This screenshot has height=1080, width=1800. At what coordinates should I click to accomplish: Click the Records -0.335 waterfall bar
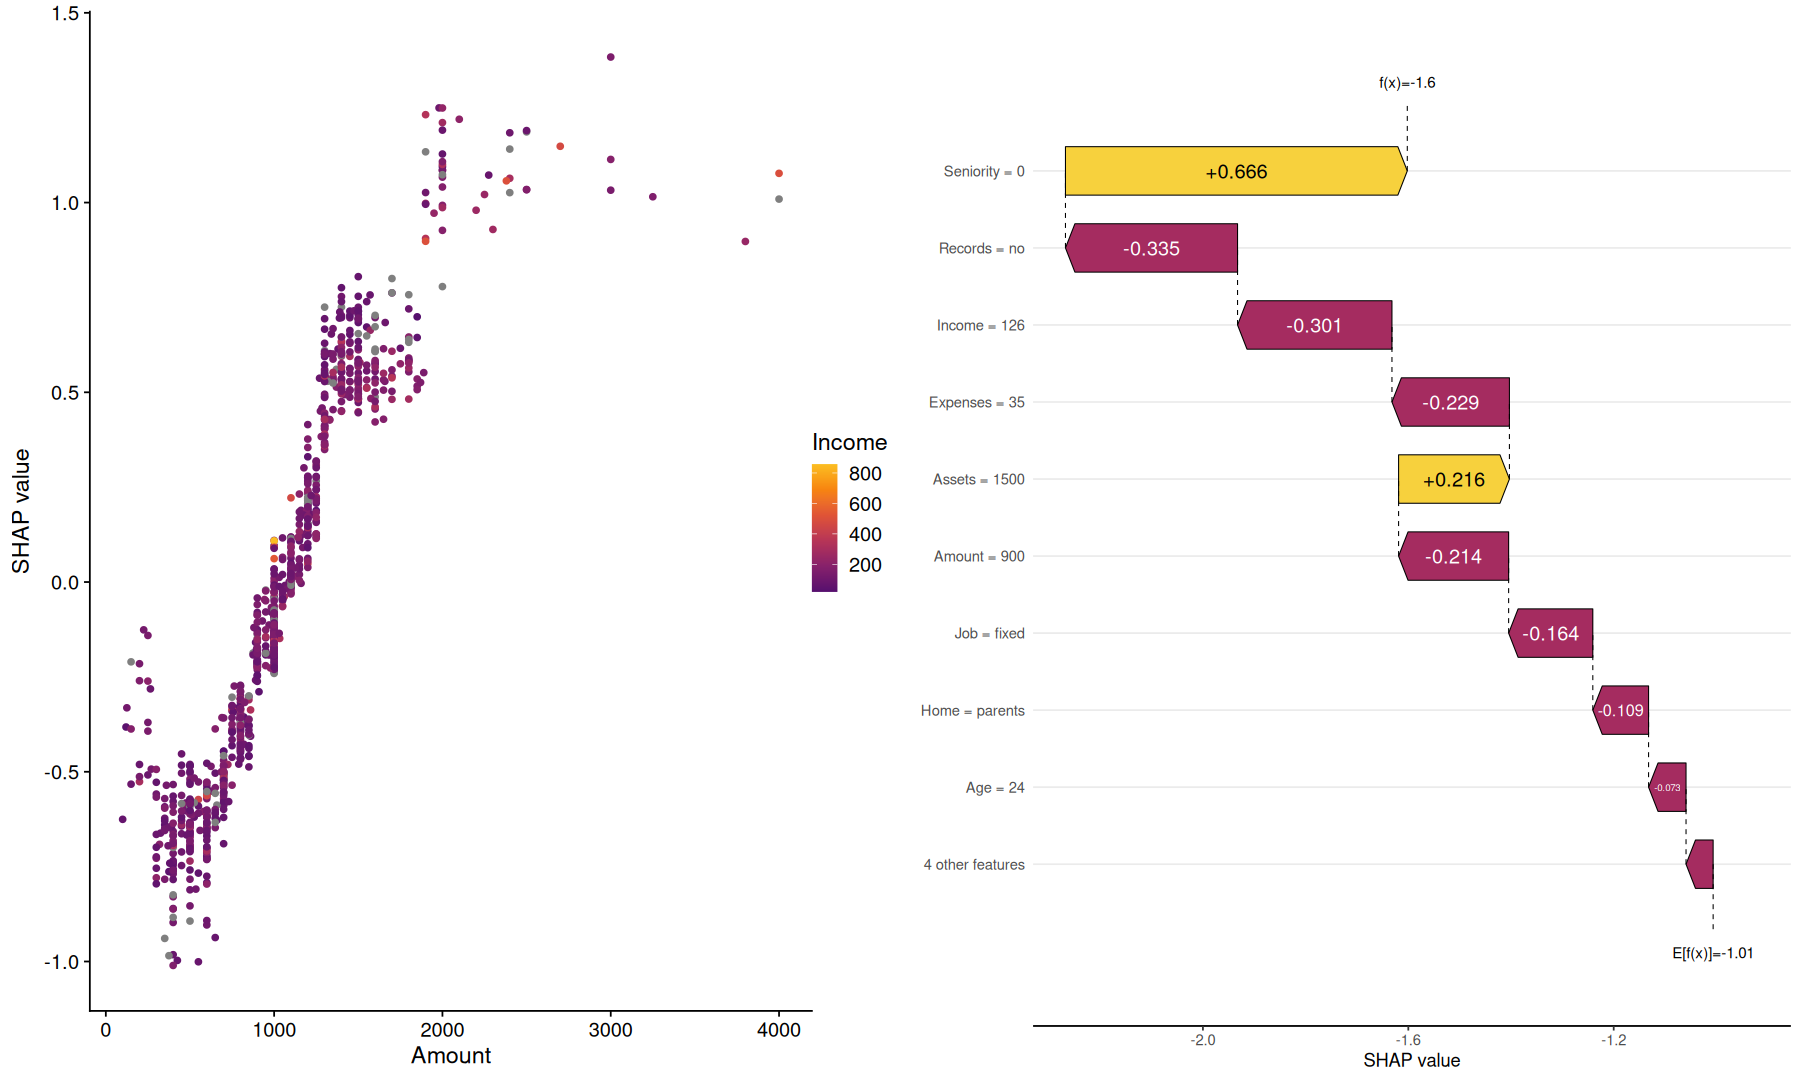[x=1152, y=248]
